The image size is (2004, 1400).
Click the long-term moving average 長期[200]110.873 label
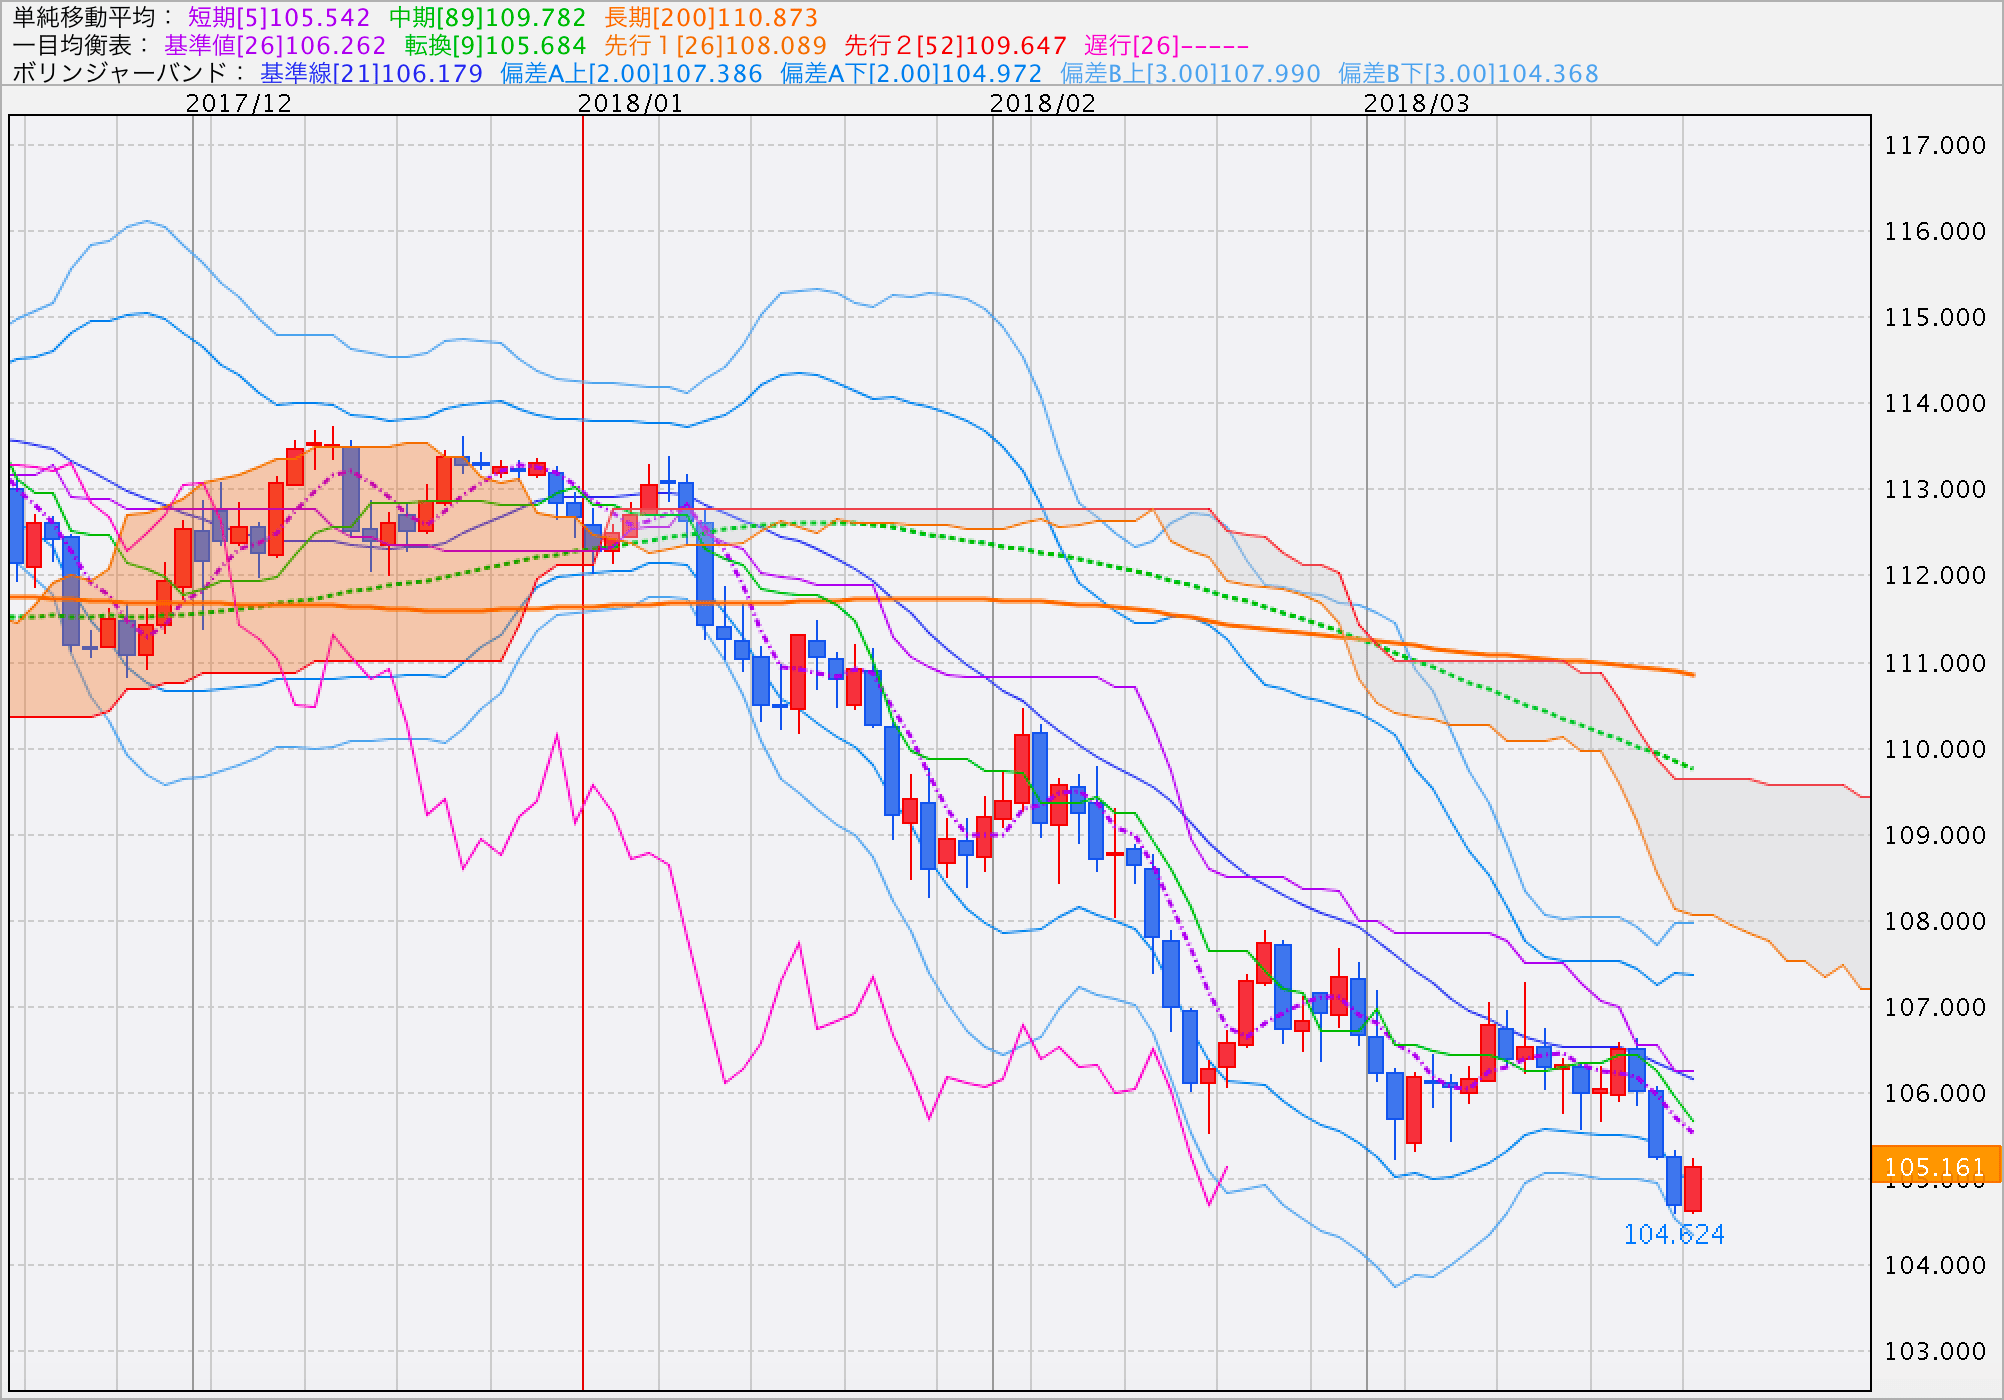click(712, 17)
